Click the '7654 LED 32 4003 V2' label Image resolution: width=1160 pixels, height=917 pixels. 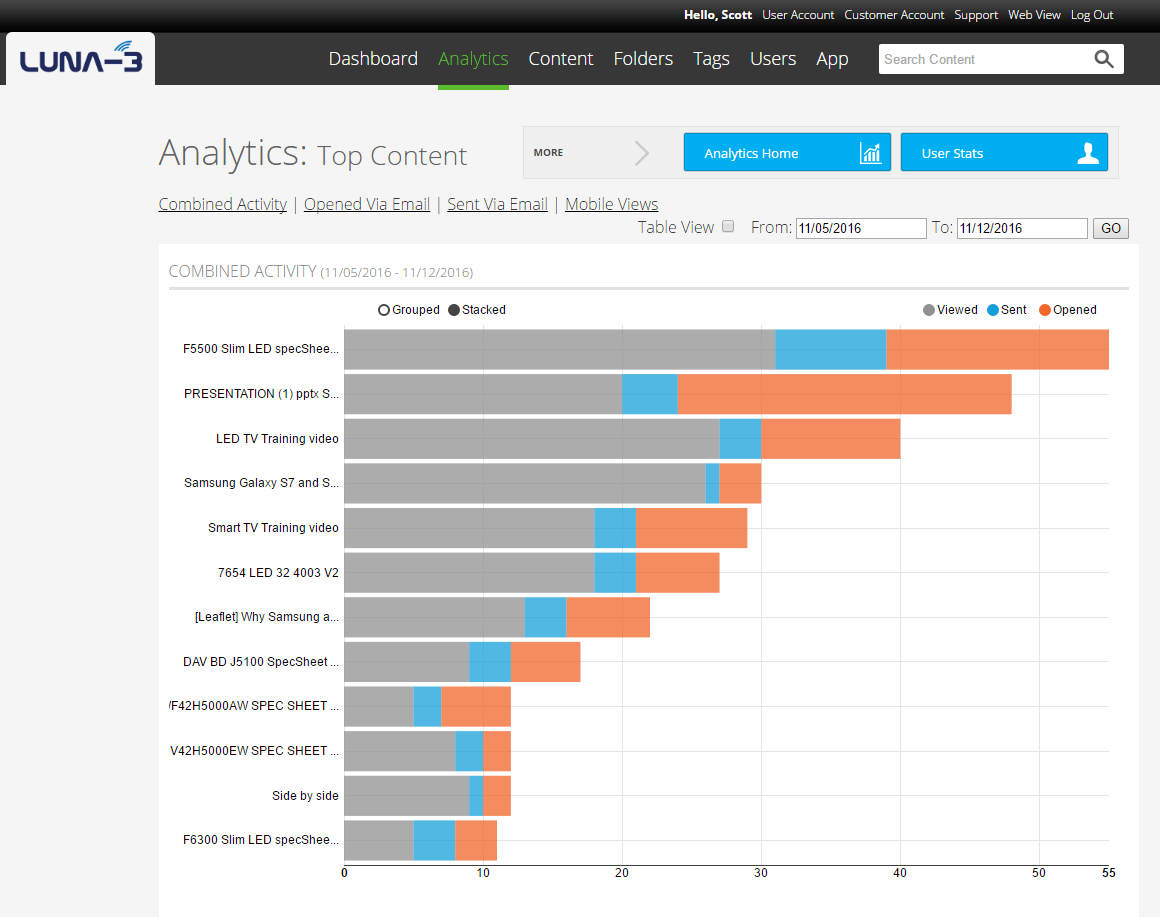pos(278,572)
